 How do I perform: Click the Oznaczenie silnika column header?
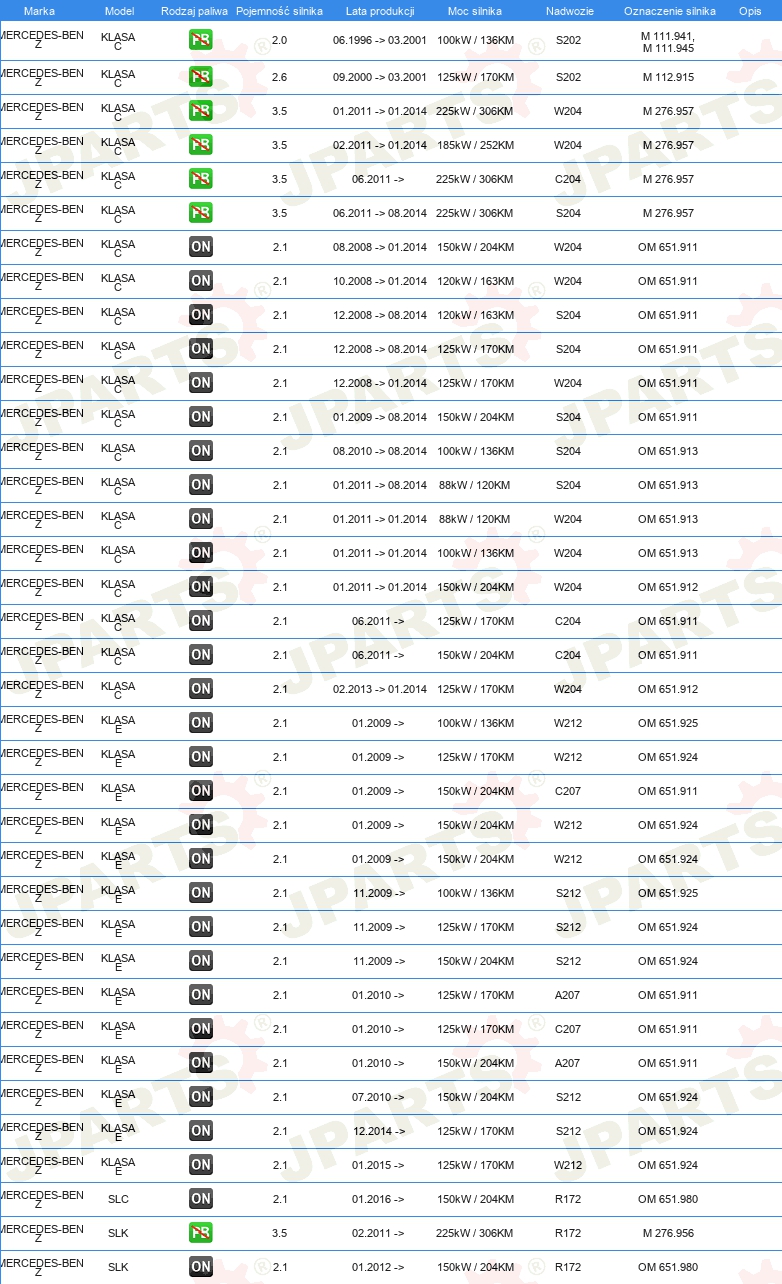click(x=669, y=11)
